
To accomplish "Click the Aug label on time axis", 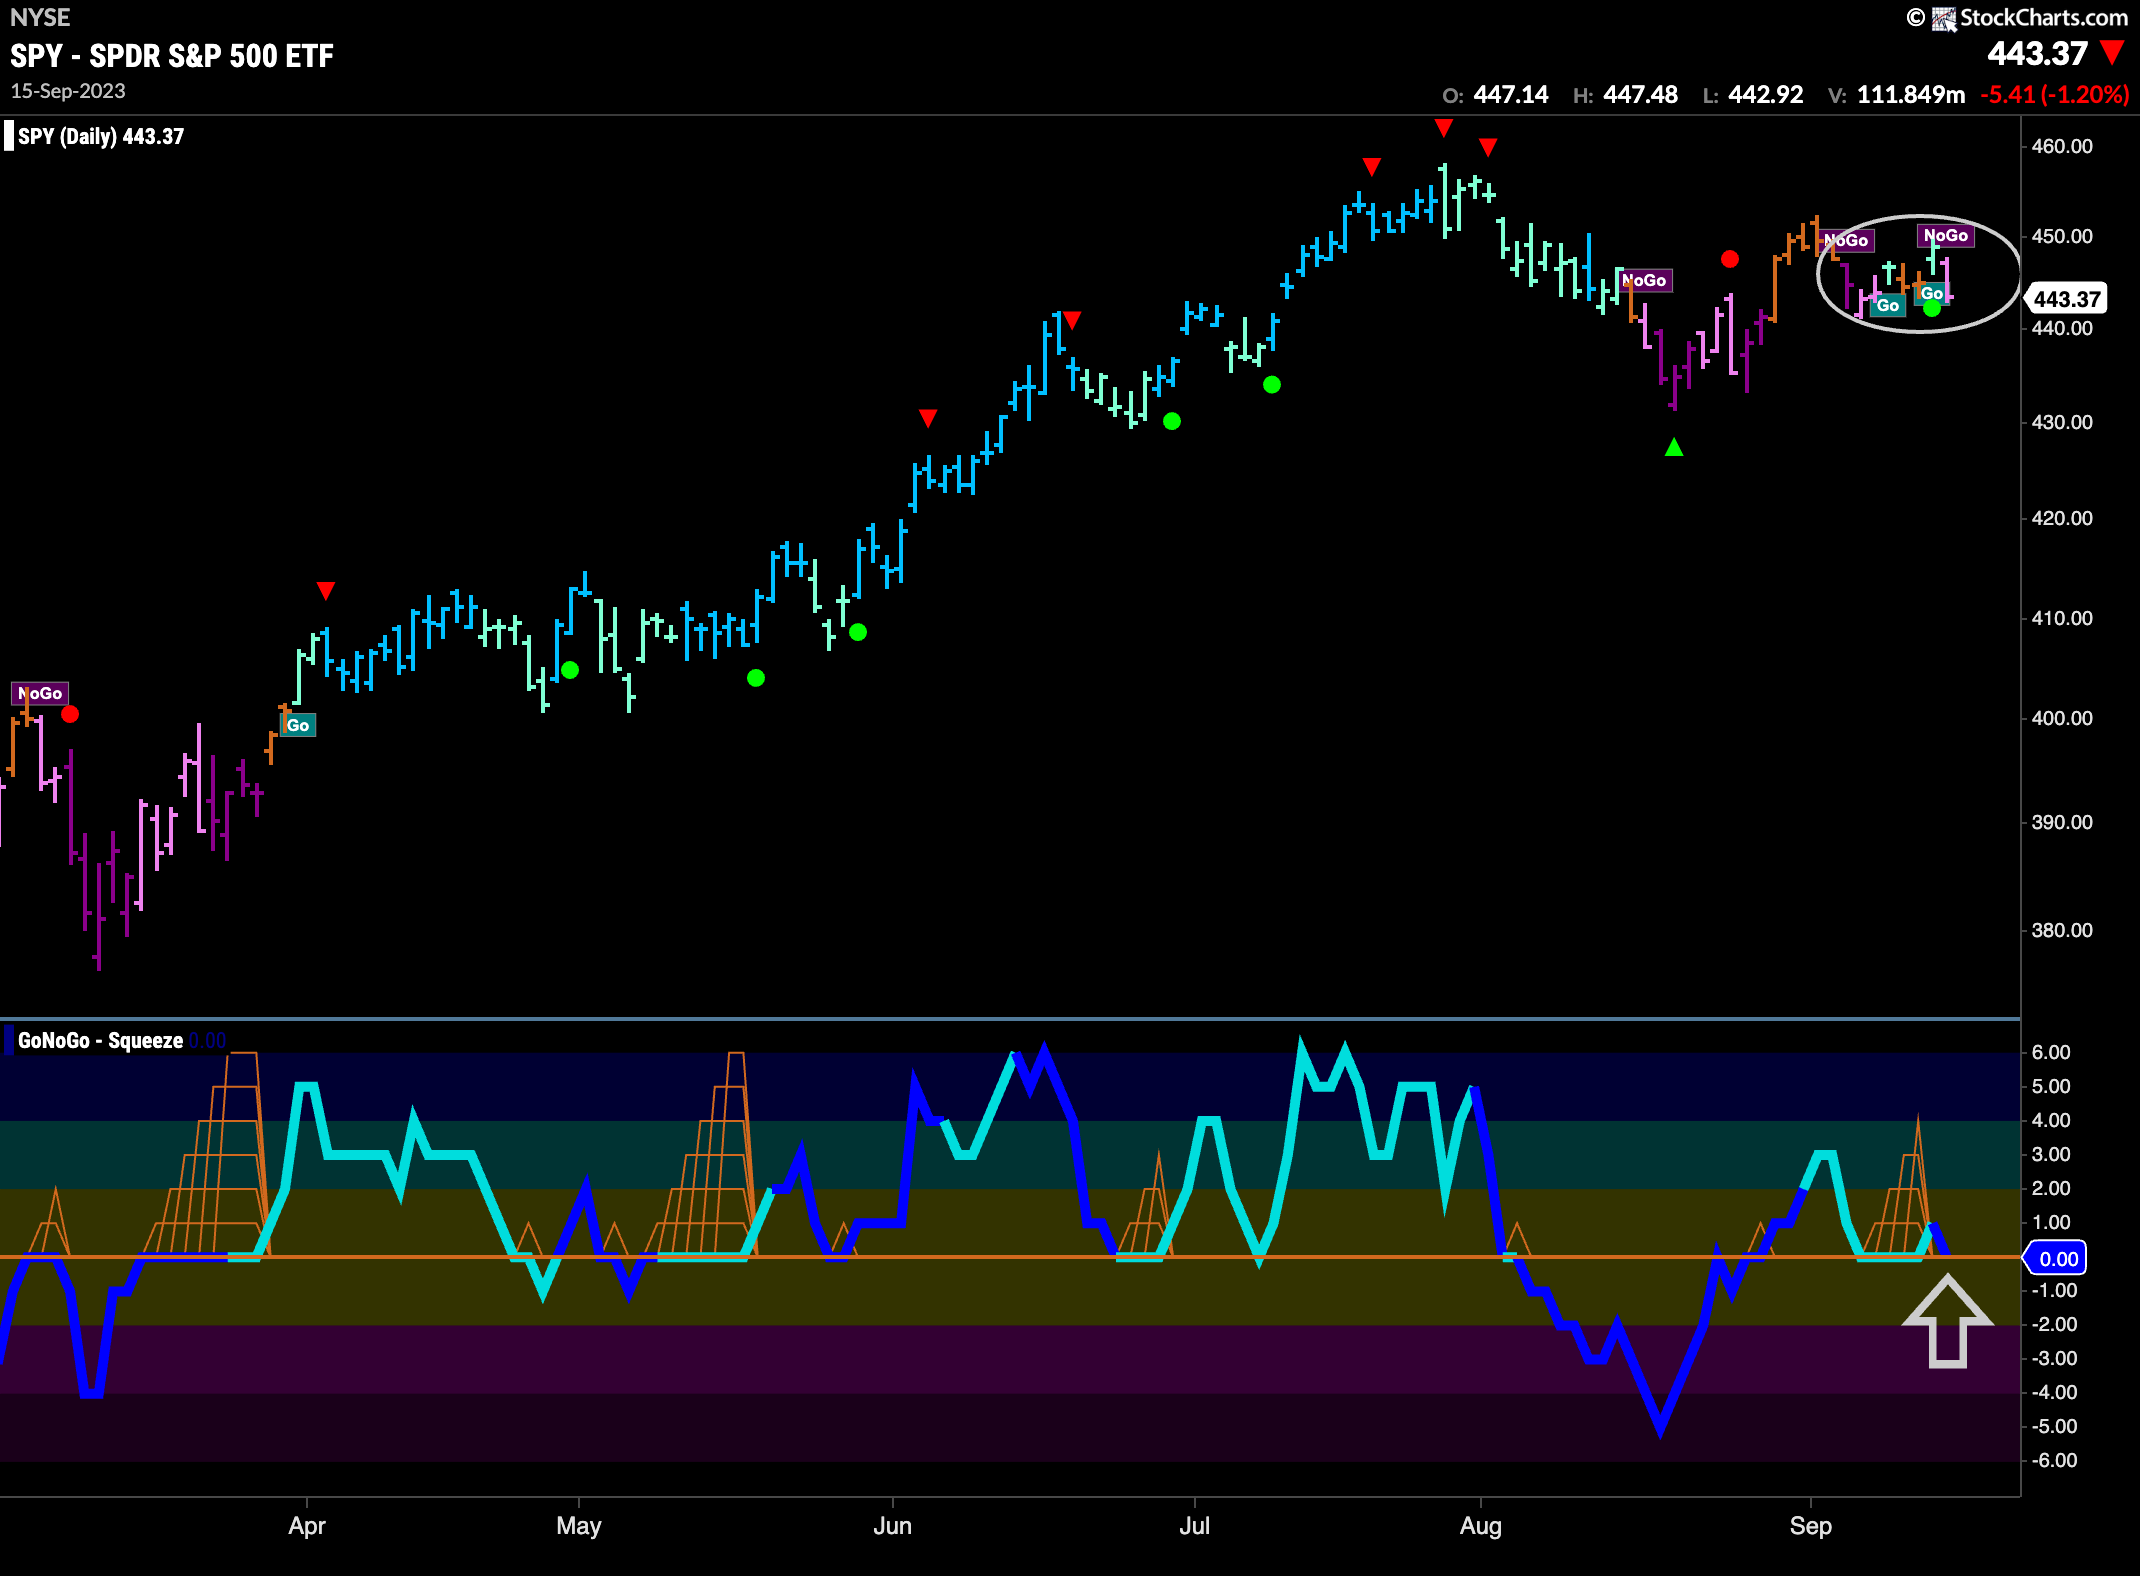I will (1480, 1525).
